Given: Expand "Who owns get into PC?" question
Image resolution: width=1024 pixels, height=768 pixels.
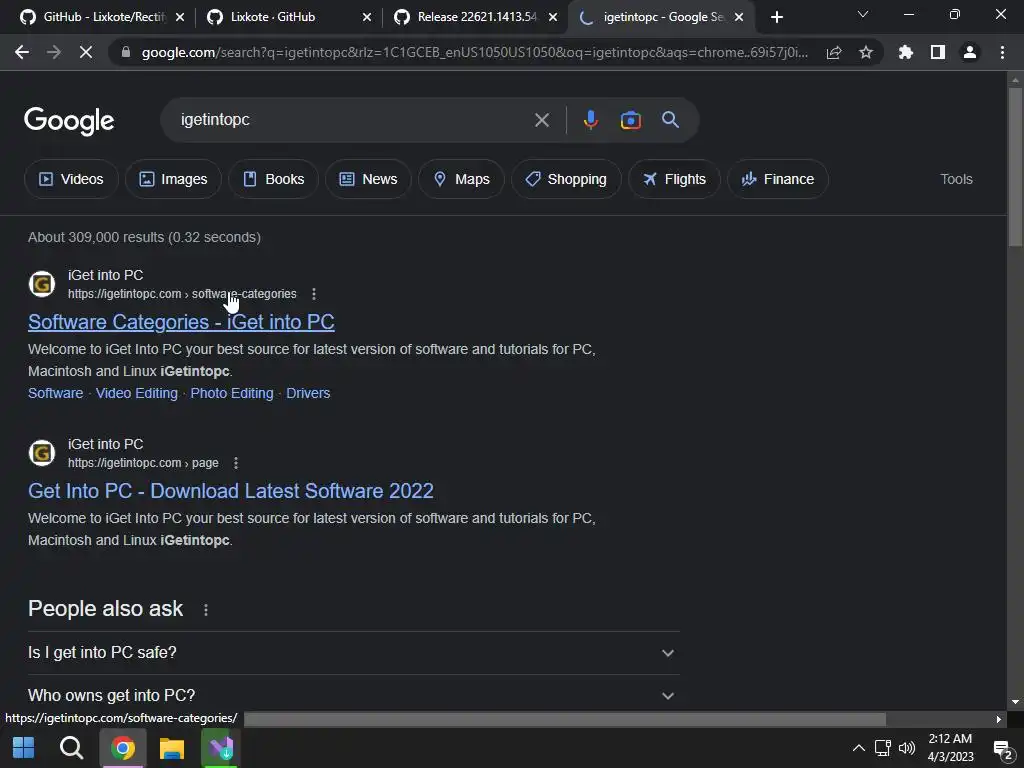Looking at the screenshot, I should click(x=353, y=696).
